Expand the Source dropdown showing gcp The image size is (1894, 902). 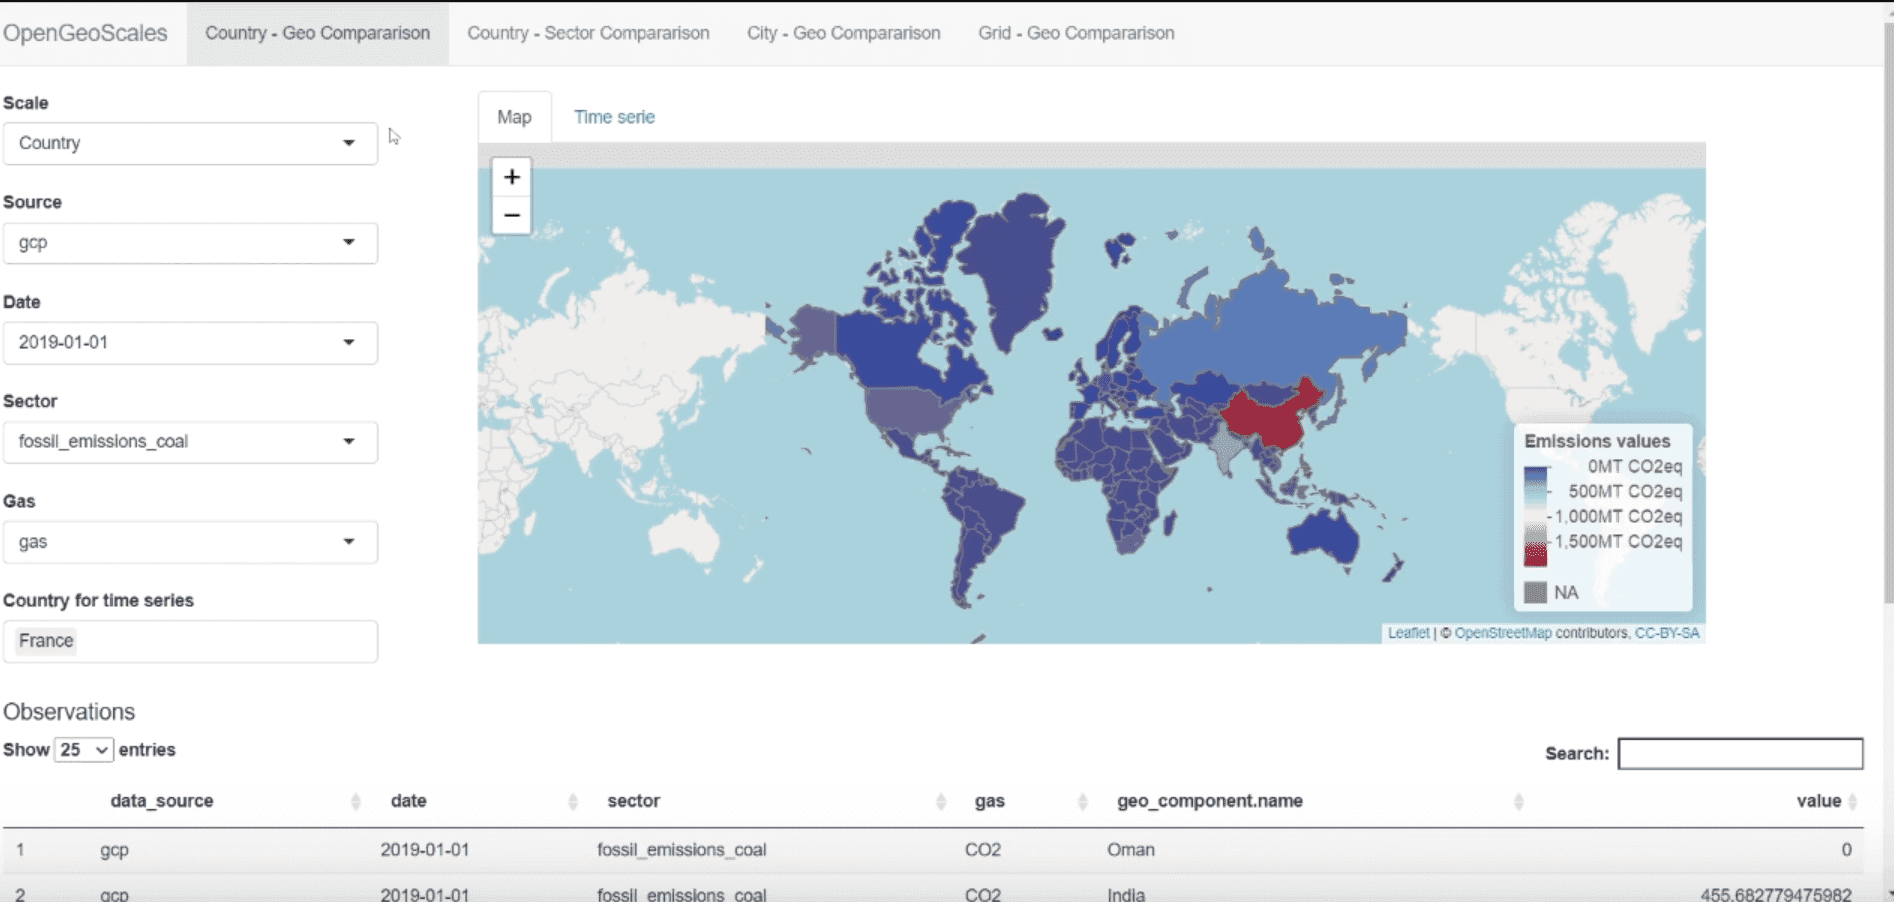[190, 243]
